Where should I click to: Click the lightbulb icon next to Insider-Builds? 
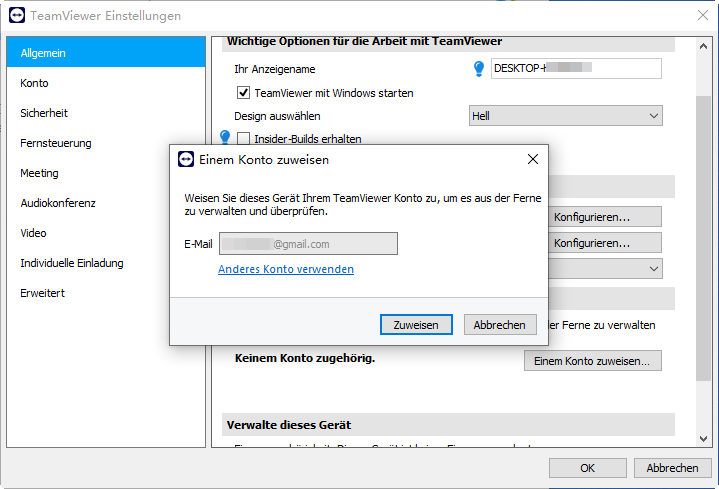tap(224, 138)
